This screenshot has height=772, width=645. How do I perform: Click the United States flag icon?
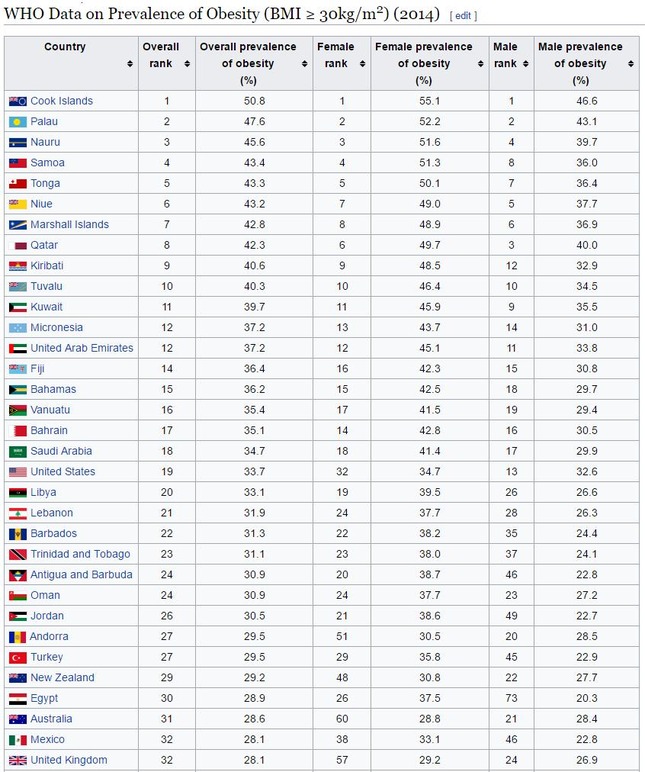click(x=18, y=472)
